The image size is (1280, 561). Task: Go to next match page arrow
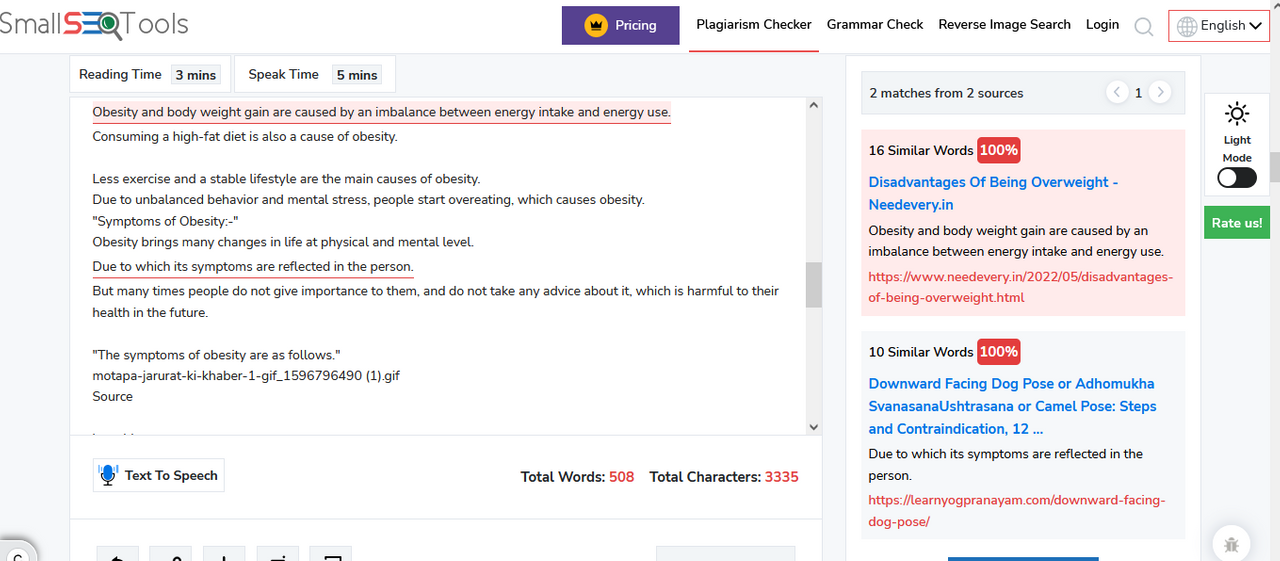[1160, 92]
